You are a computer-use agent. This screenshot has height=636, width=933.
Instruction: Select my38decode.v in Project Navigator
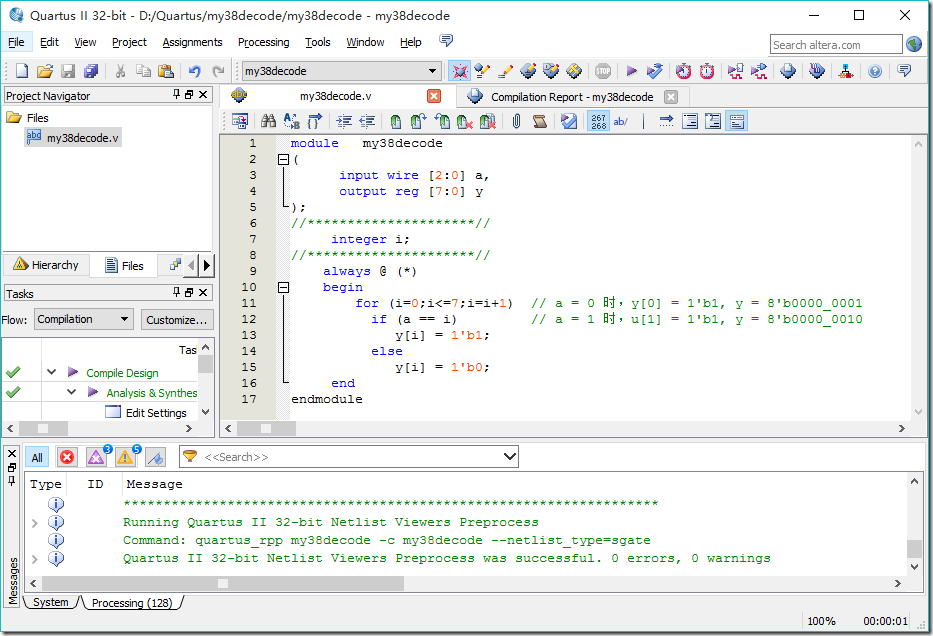point(73,138)
